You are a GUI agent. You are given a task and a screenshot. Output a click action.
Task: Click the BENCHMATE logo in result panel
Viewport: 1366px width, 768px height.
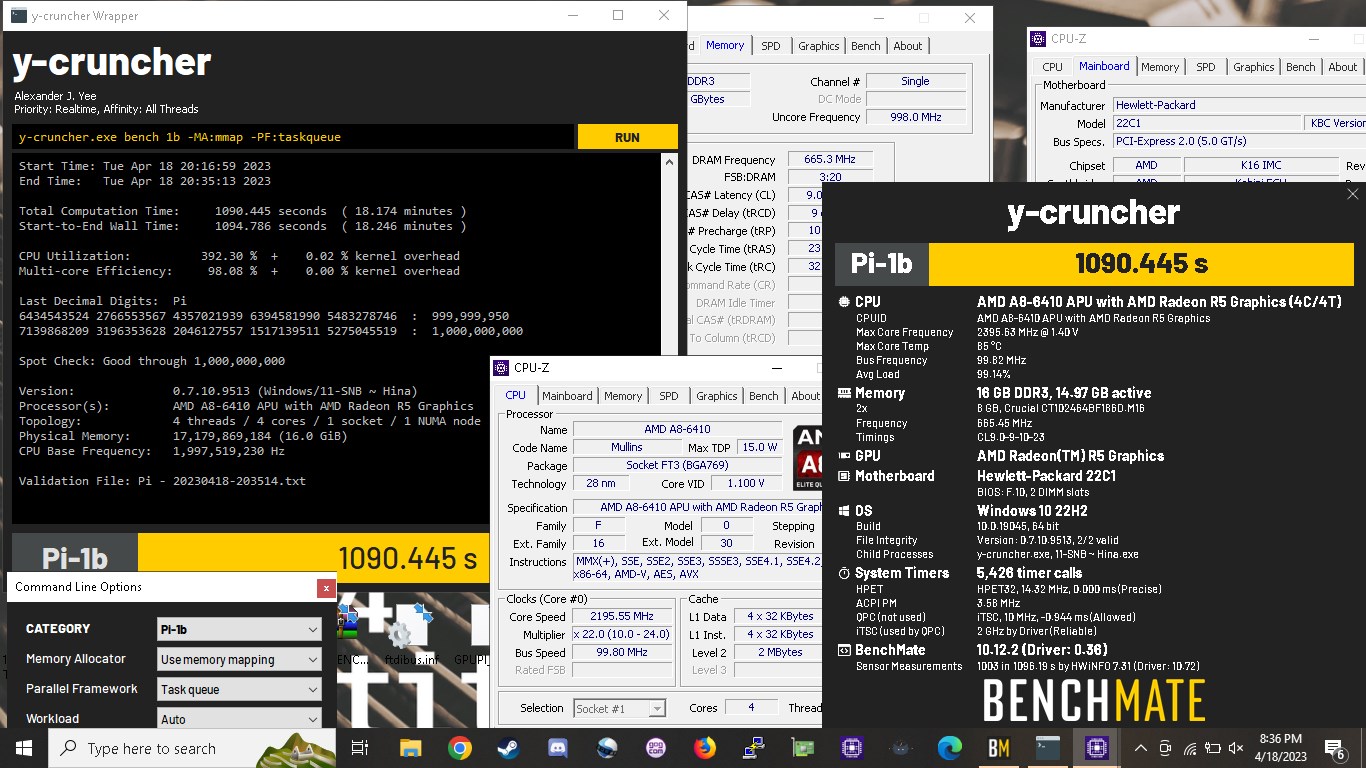point(1094,700)
